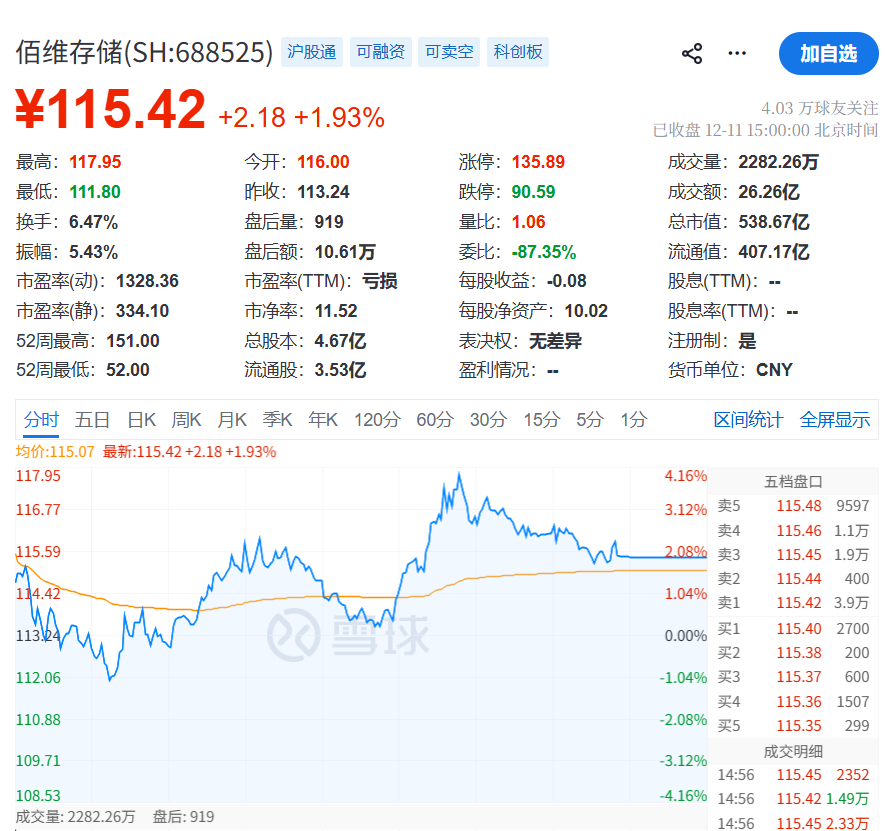Click the 沪股通 tag
The height and width of the screenshot is (831, 885).
pos(312,52)
